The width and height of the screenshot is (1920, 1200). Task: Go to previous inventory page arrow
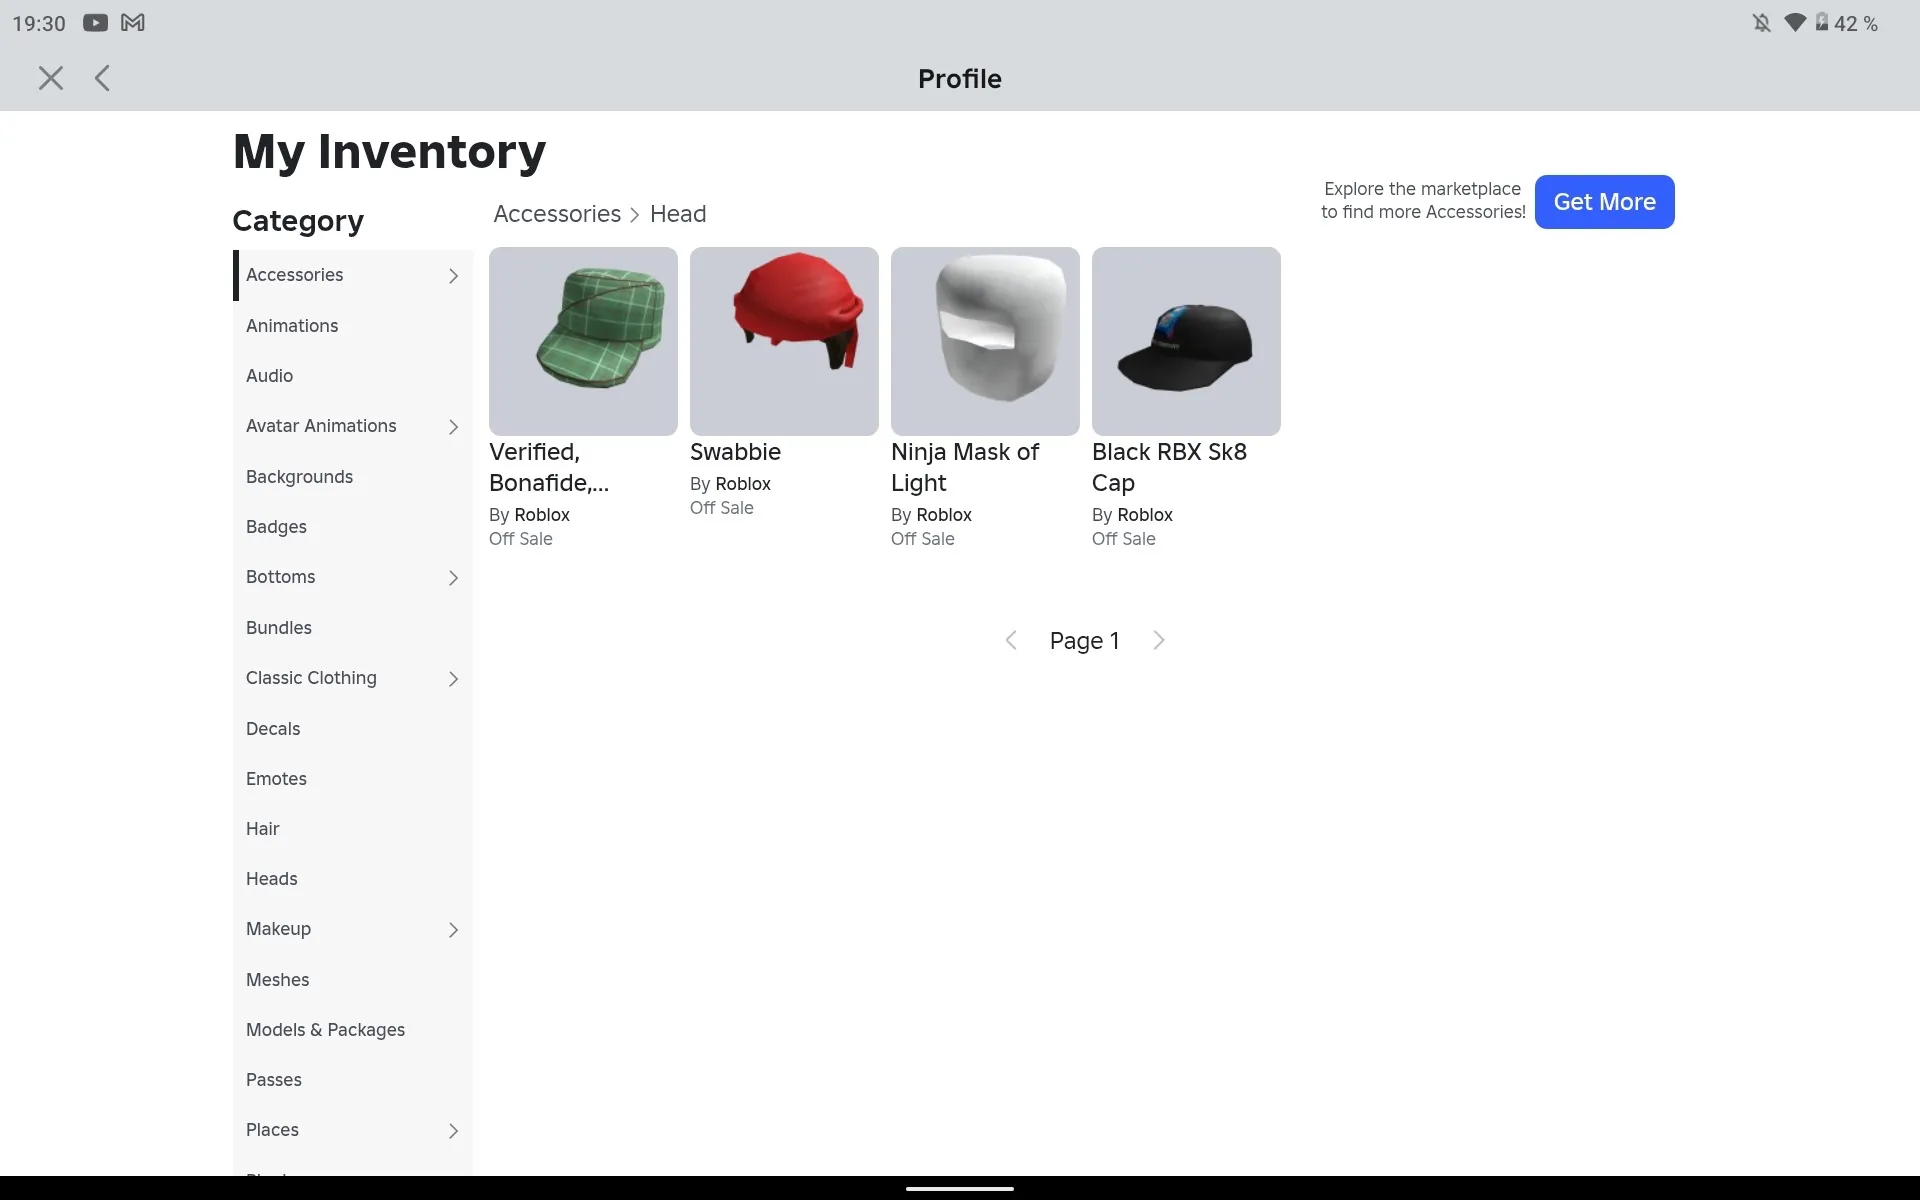1011,640
